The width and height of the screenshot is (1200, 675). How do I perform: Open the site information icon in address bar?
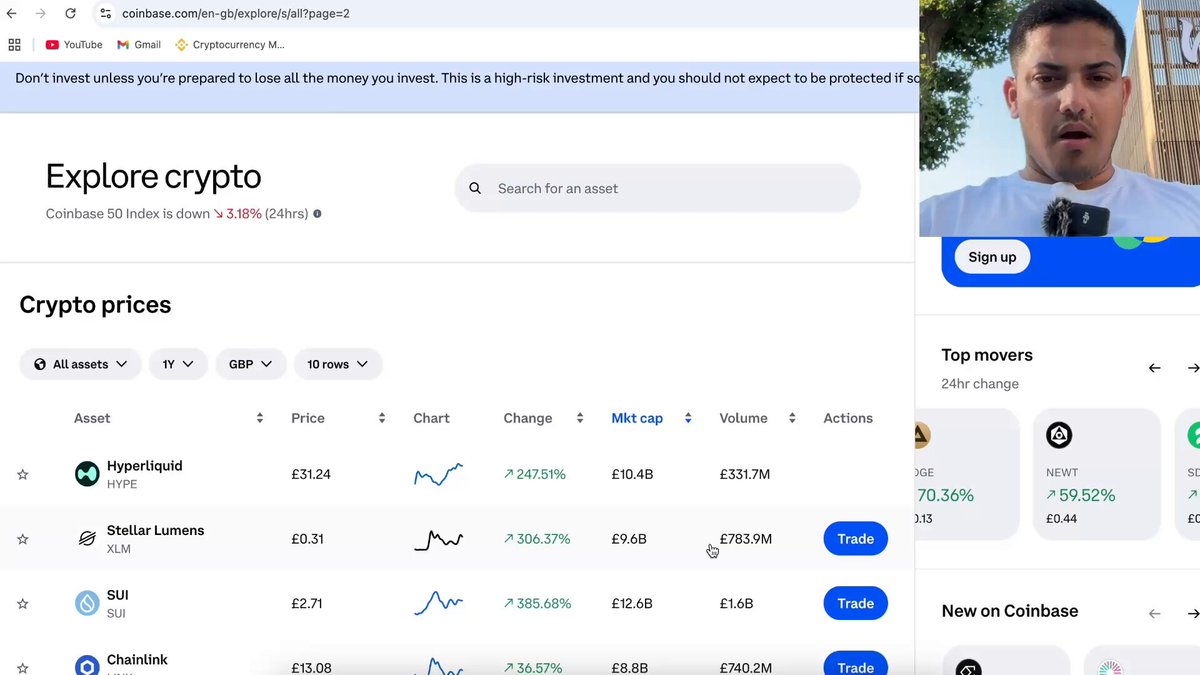[106, 14]
